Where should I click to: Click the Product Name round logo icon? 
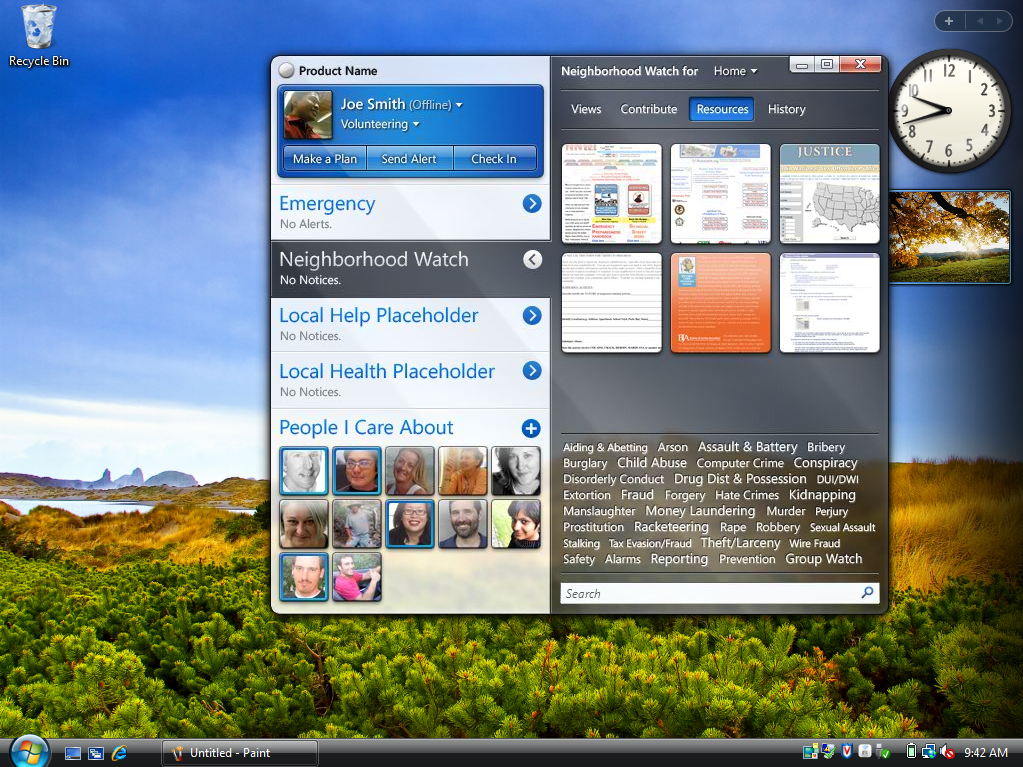point(286,70)
